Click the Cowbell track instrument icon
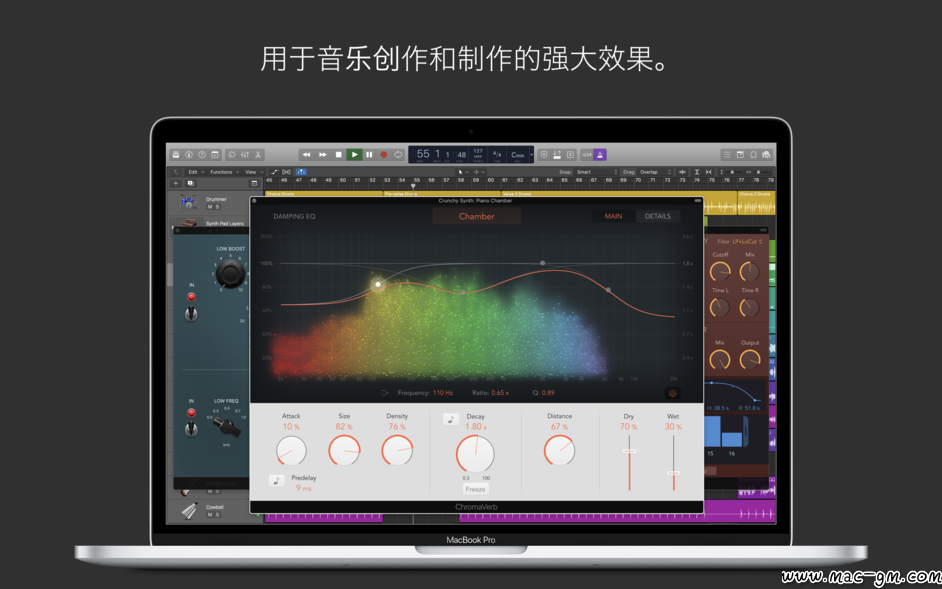Viewport: 942px width, 589px height. coord(189,510)
